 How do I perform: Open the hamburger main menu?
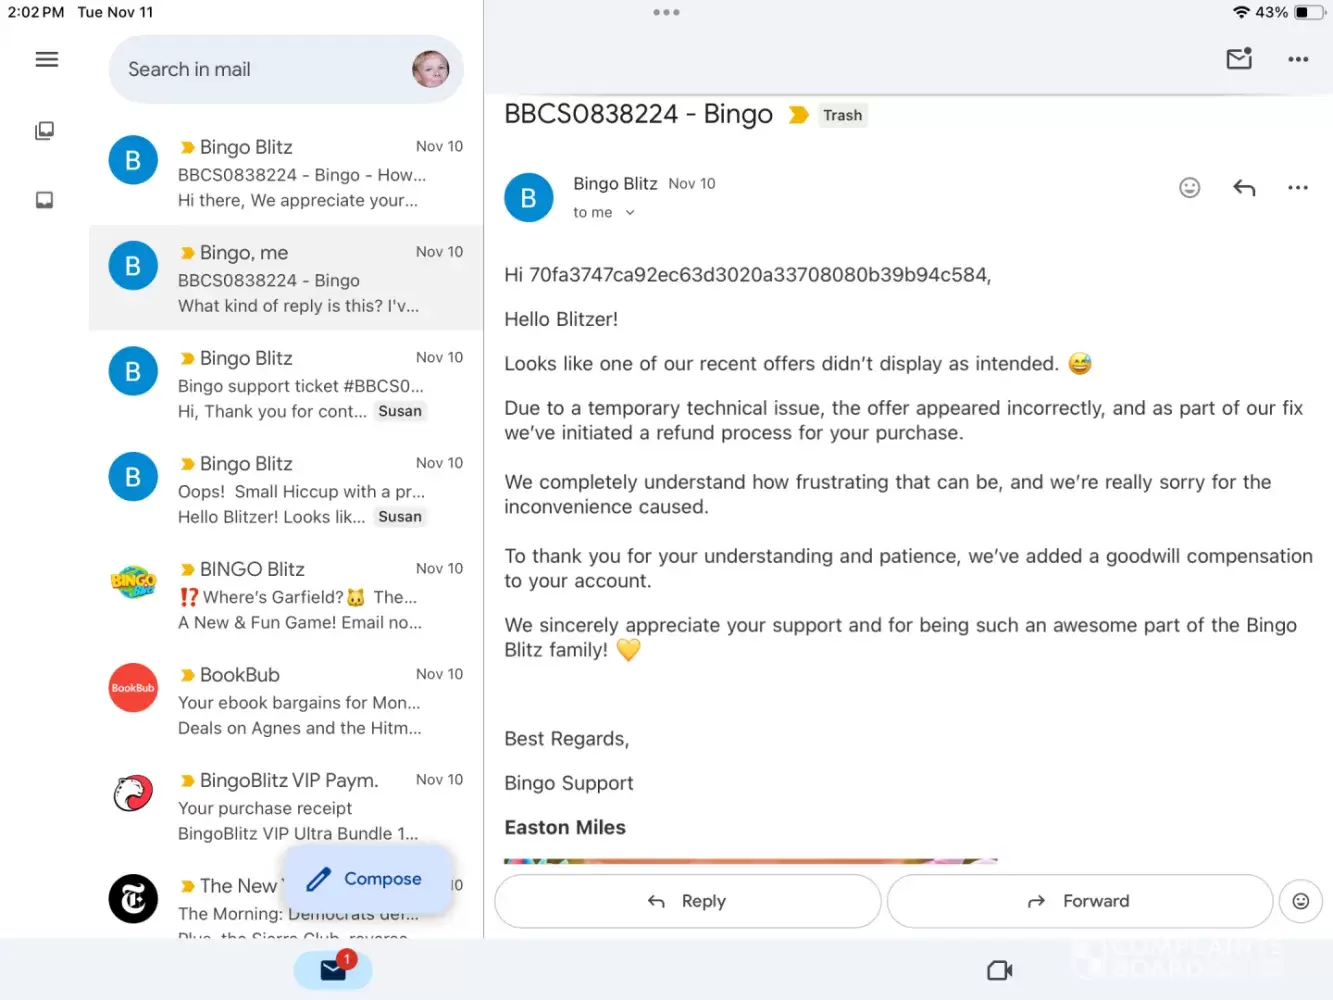46,60
